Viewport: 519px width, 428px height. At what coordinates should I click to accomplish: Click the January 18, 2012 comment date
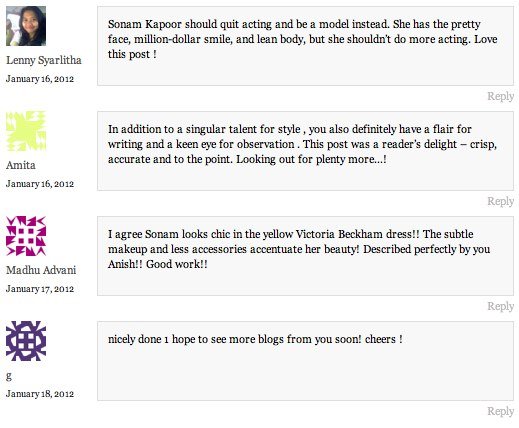point(40,394)
